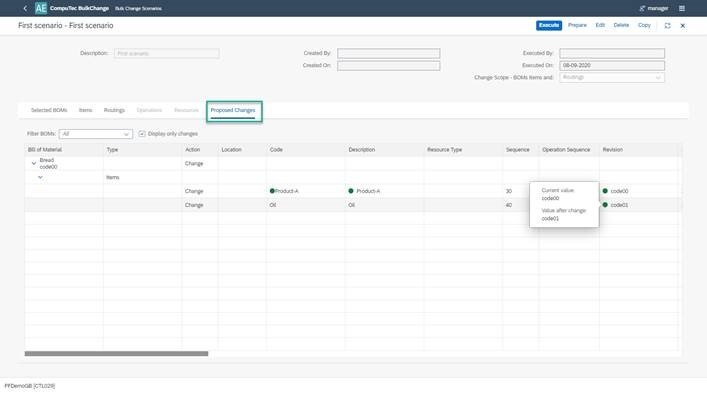Screen dimensions: 707x394
Task: Click the green dot in Product-A description
Action: [351, 191]
